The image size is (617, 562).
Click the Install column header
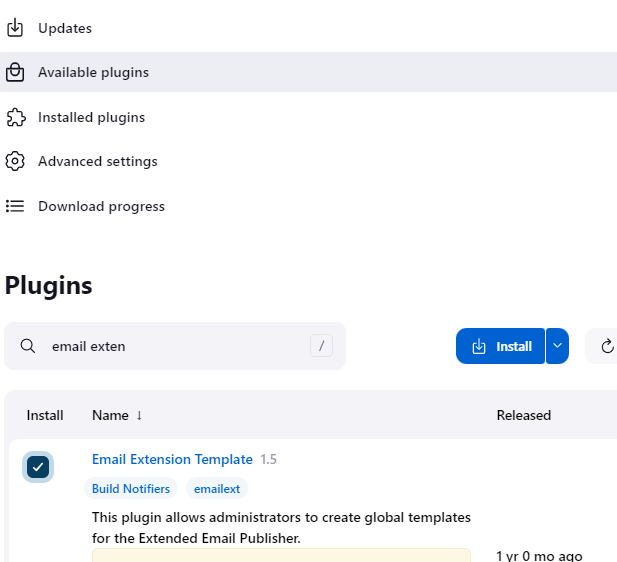tap(45, 415)
